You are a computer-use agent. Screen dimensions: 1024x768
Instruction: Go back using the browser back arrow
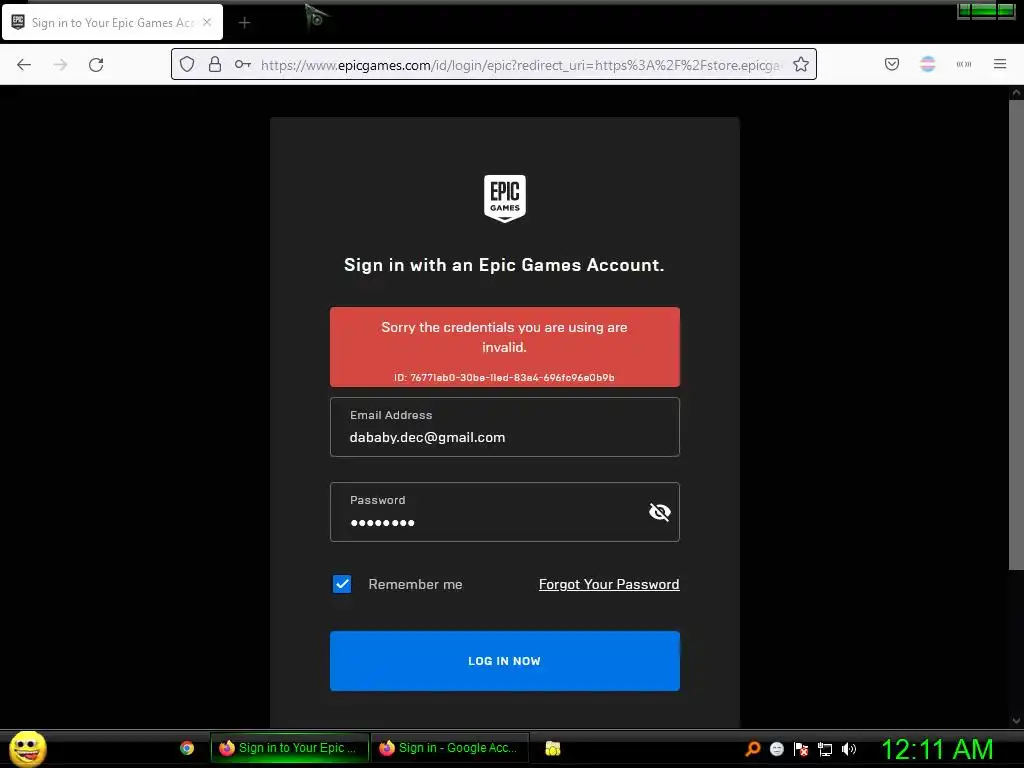click(24, 65)
